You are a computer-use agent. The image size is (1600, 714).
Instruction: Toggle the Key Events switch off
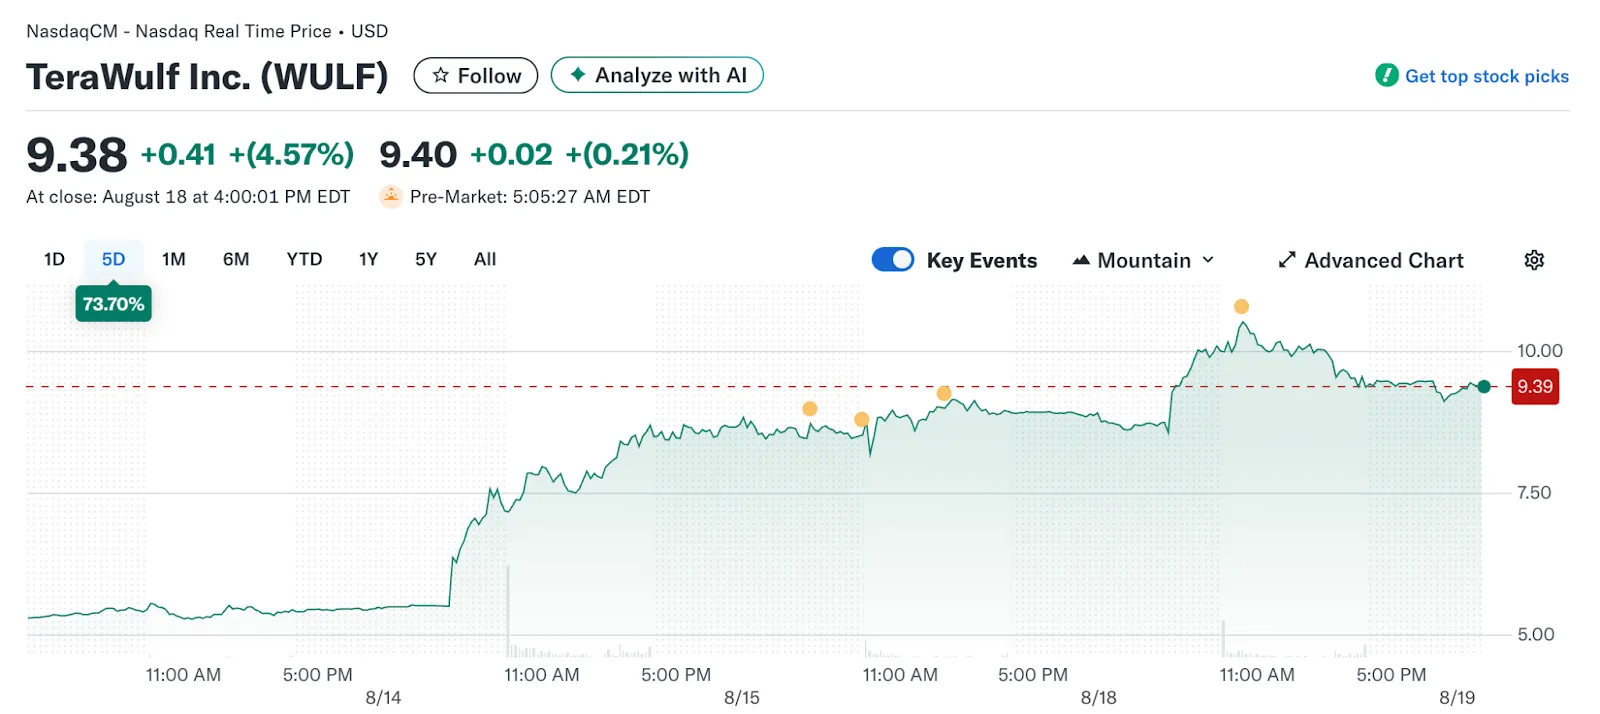pyautogui.click(x=892, y=260)
